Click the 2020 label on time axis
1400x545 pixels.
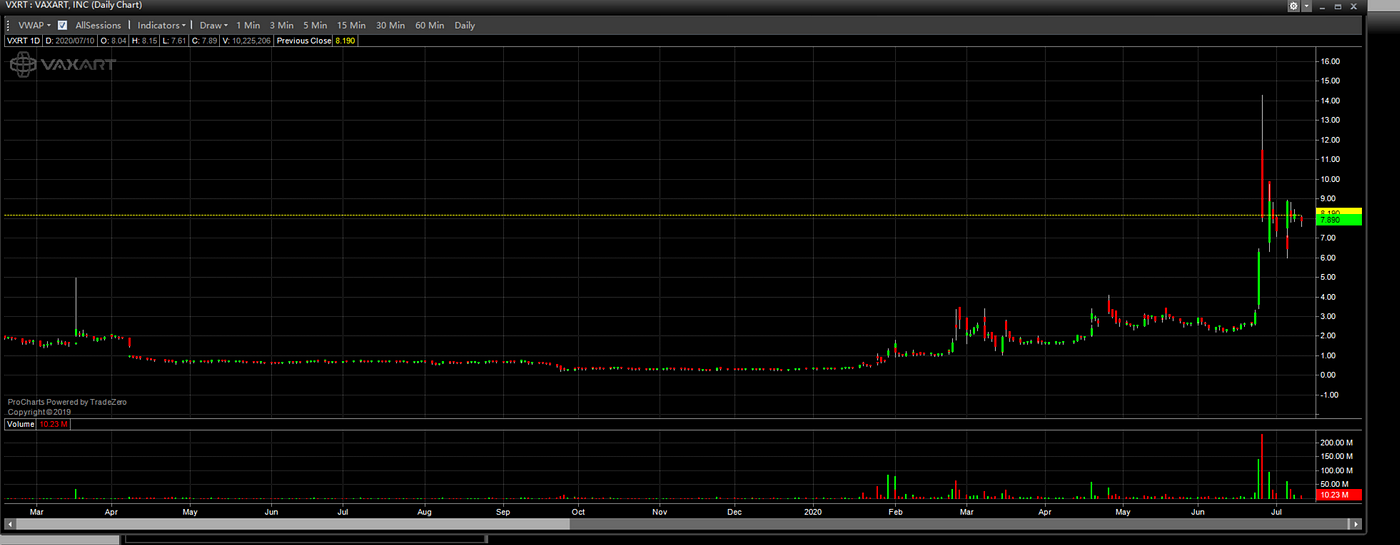(x=811, y=511)
